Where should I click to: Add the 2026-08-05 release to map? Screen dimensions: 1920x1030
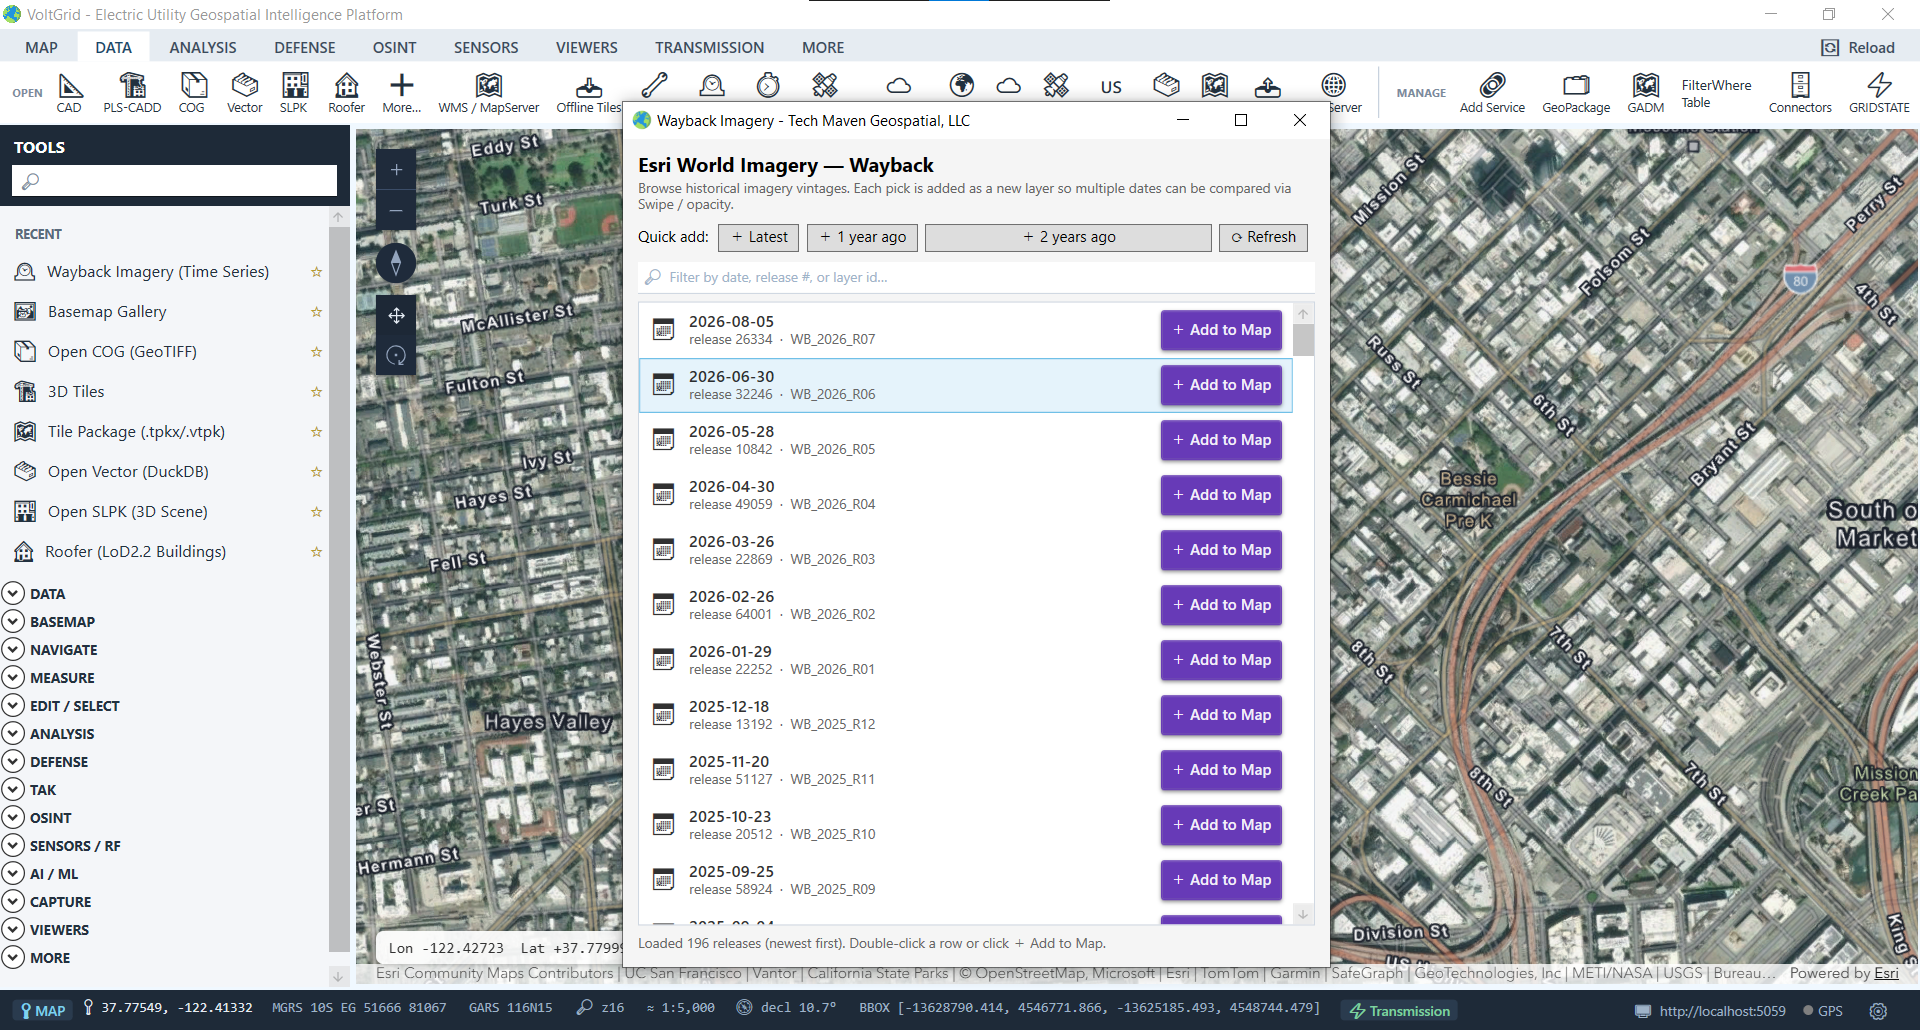[1221, 330]
